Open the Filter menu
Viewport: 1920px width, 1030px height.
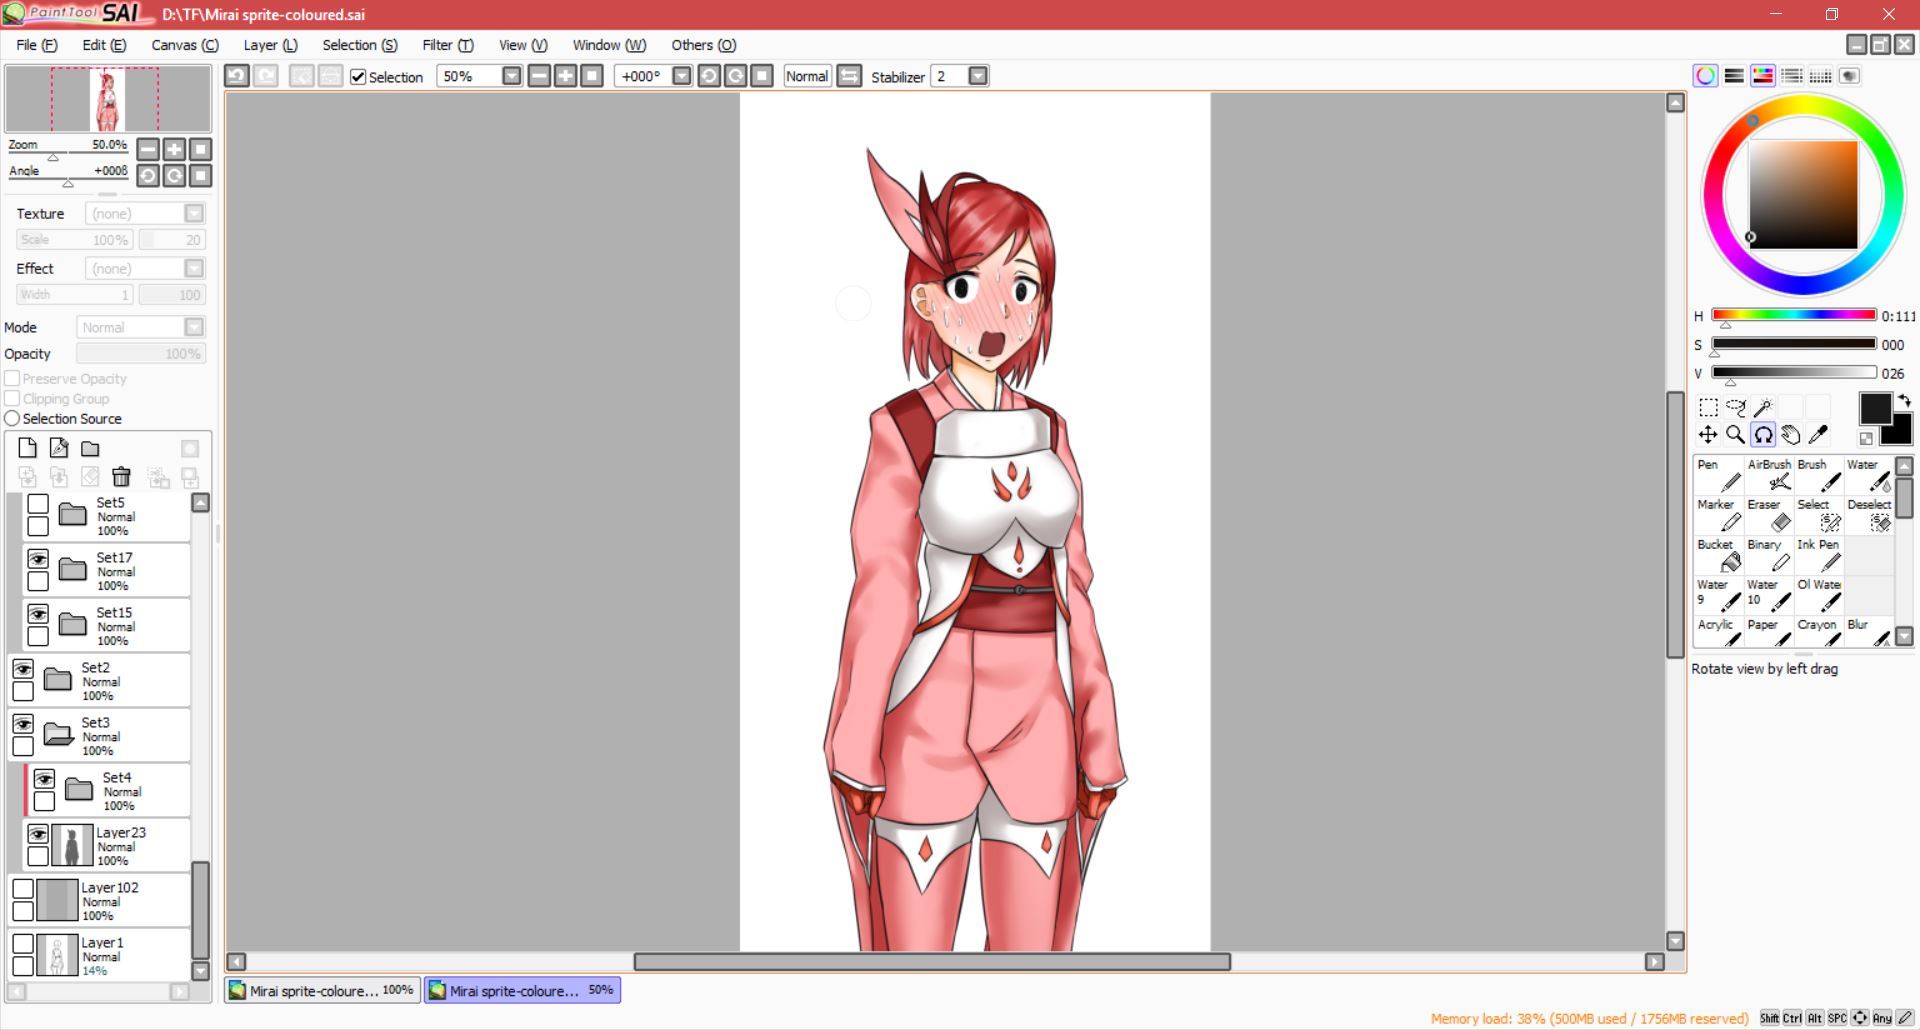point(447,45)
